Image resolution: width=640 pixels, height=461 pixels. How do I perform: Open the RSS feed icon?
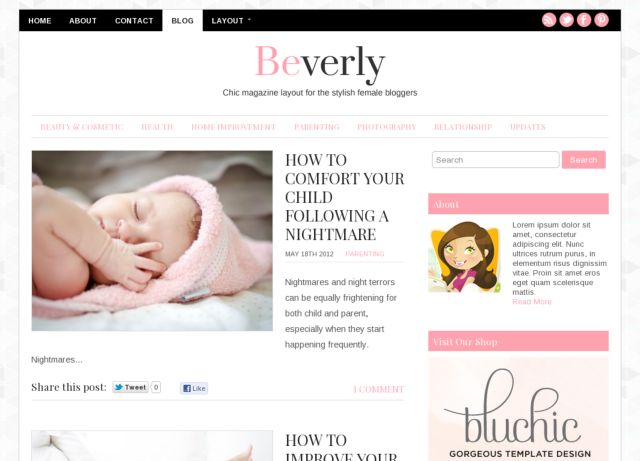(549, 20)
